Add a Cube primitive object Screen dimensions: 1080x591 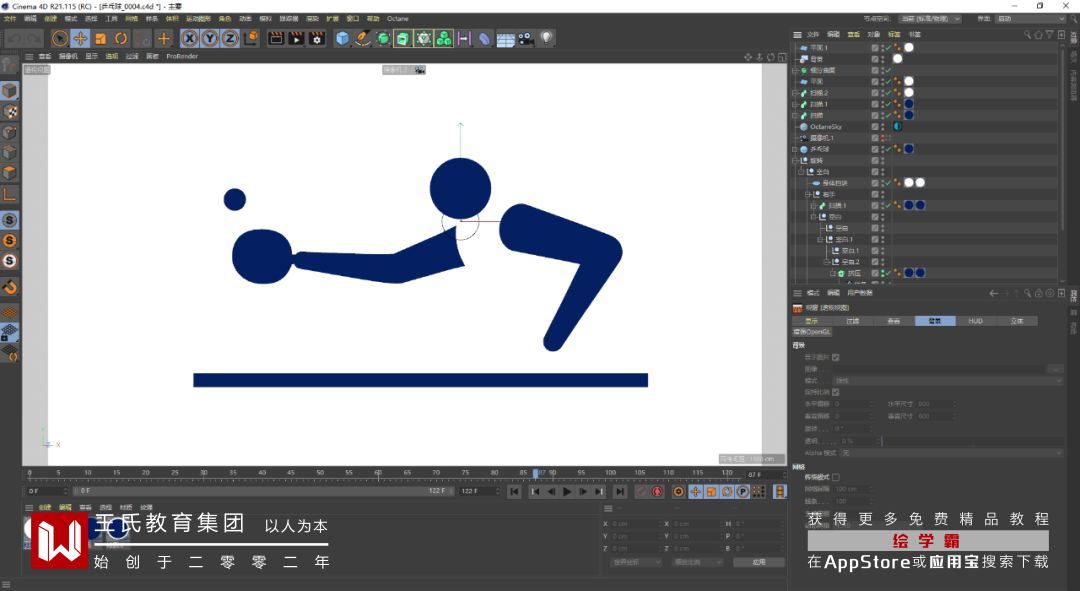click(342, 39)
